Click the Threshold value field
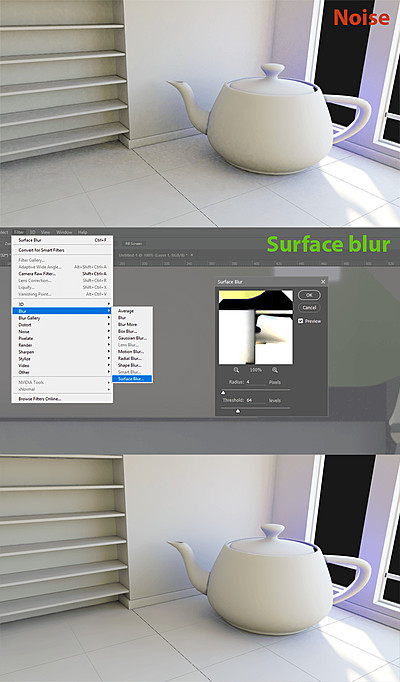Screen dimensions: 400x682 [x=255, y=400]
